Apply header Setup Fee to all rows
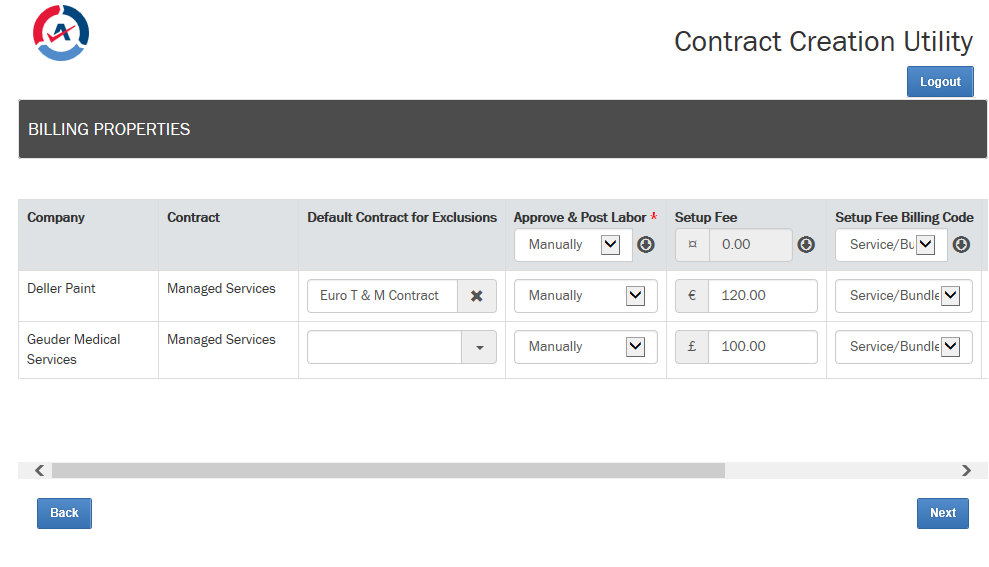Viewport: 989px width, 567px height. pyautogui.click(x=806, y=245)
